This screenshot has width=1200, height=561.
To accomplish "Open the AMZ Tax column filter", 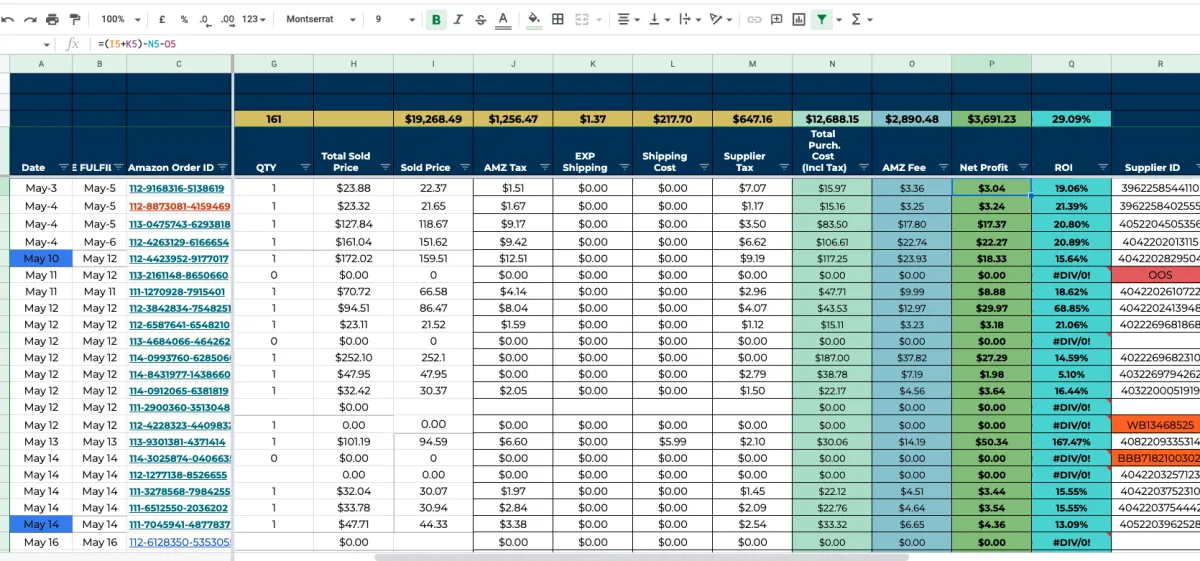I will pos(544,167).
